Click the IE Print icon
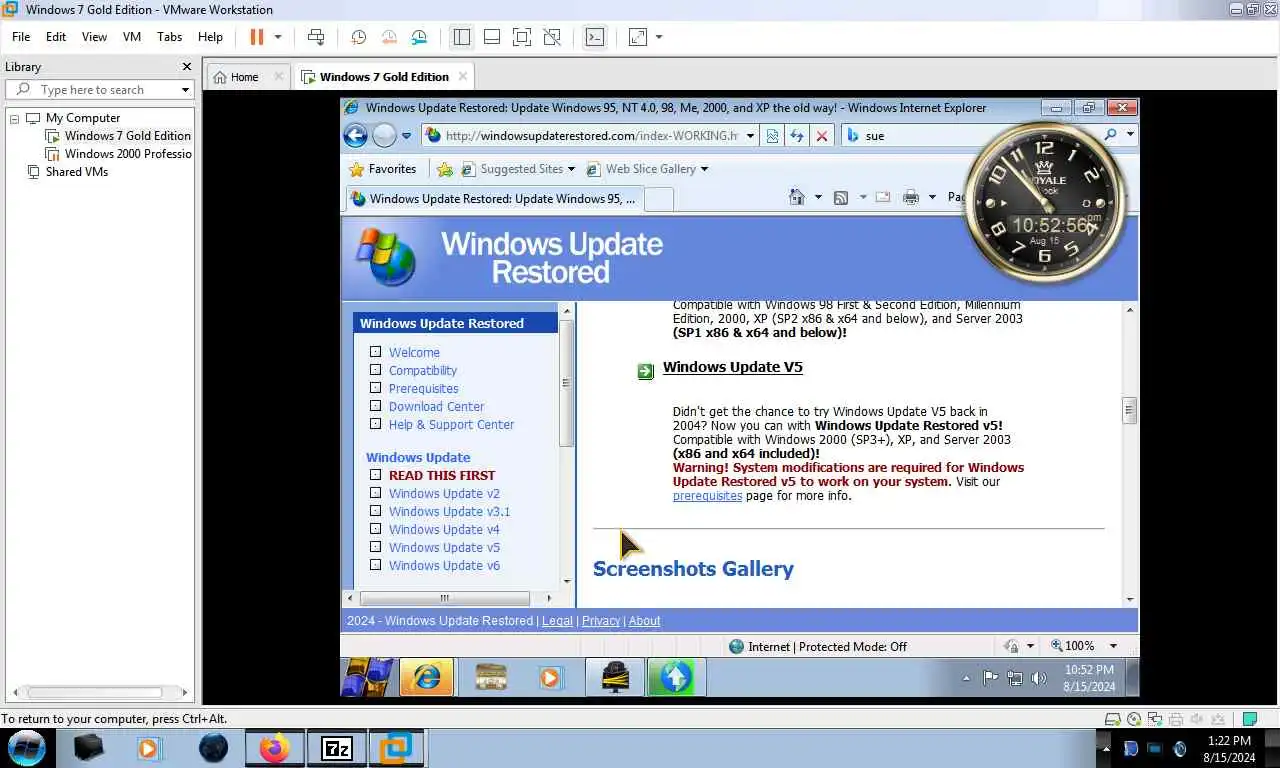Image resolution: width=1280 pixels, height=768 pixels. [x=910, y=197]
